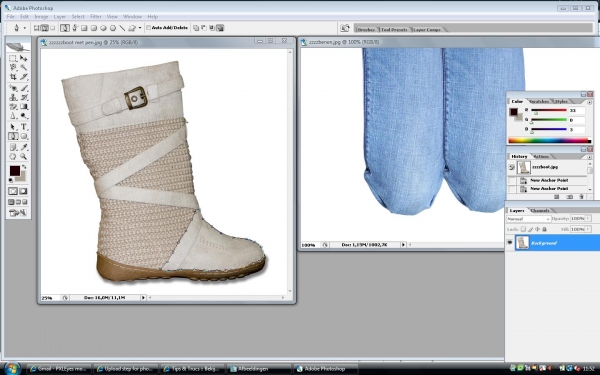Toggle lock transparent pixels in Layers panel
This screenshot has width=600, height=375.
click(523, 230)
